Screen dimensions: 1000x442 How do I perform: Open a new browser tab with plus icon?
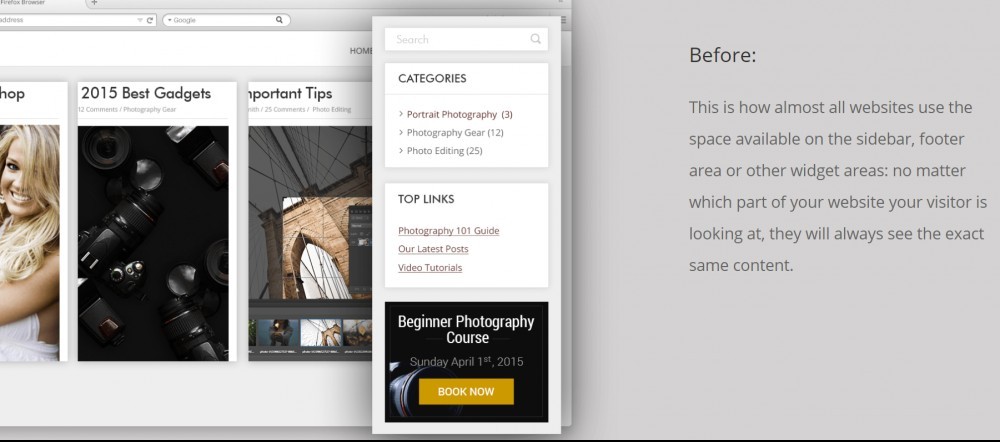pos(94,3)
